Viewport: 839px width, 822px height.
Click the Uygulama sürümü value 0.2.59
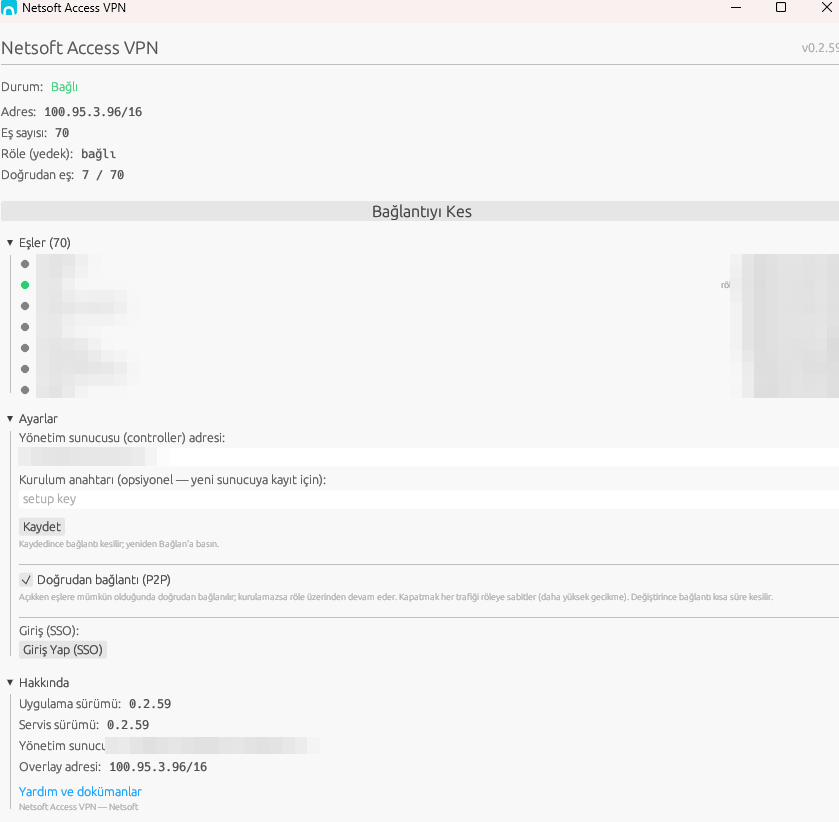pyautogui.click(x=150, y=704)
